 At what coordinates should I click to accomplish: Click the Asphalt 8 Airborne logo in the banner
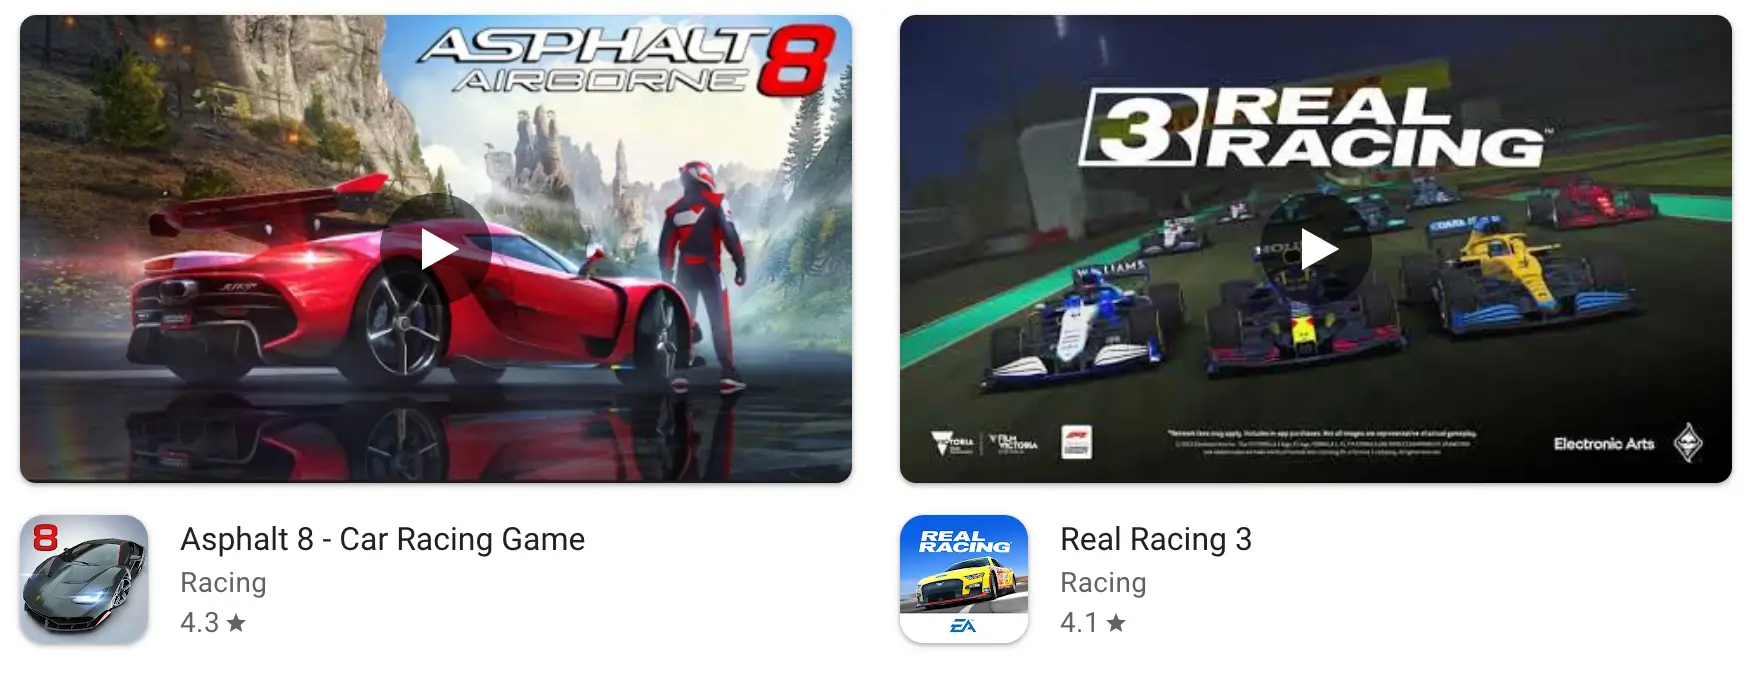[626, 60]
